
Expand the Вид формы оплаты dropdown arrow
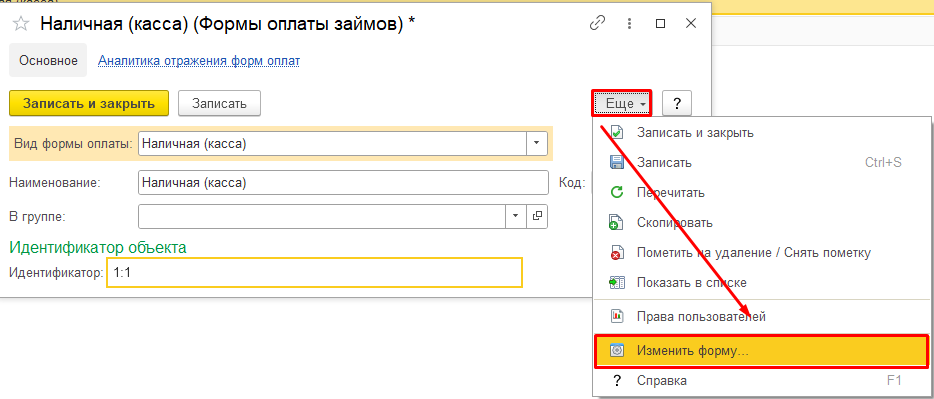pyautogui.click(x=537, y=143)
